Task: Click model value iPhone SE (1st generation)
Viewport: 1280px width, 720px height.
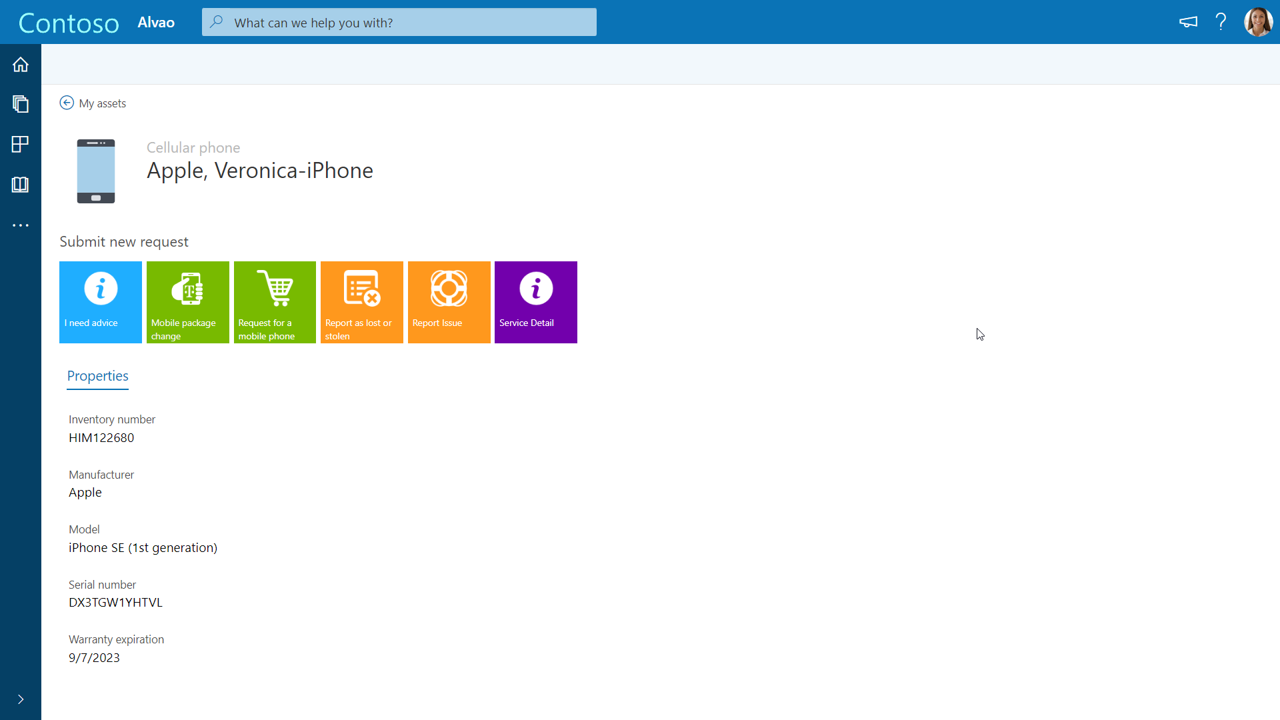Action: (x=143, y=548)
